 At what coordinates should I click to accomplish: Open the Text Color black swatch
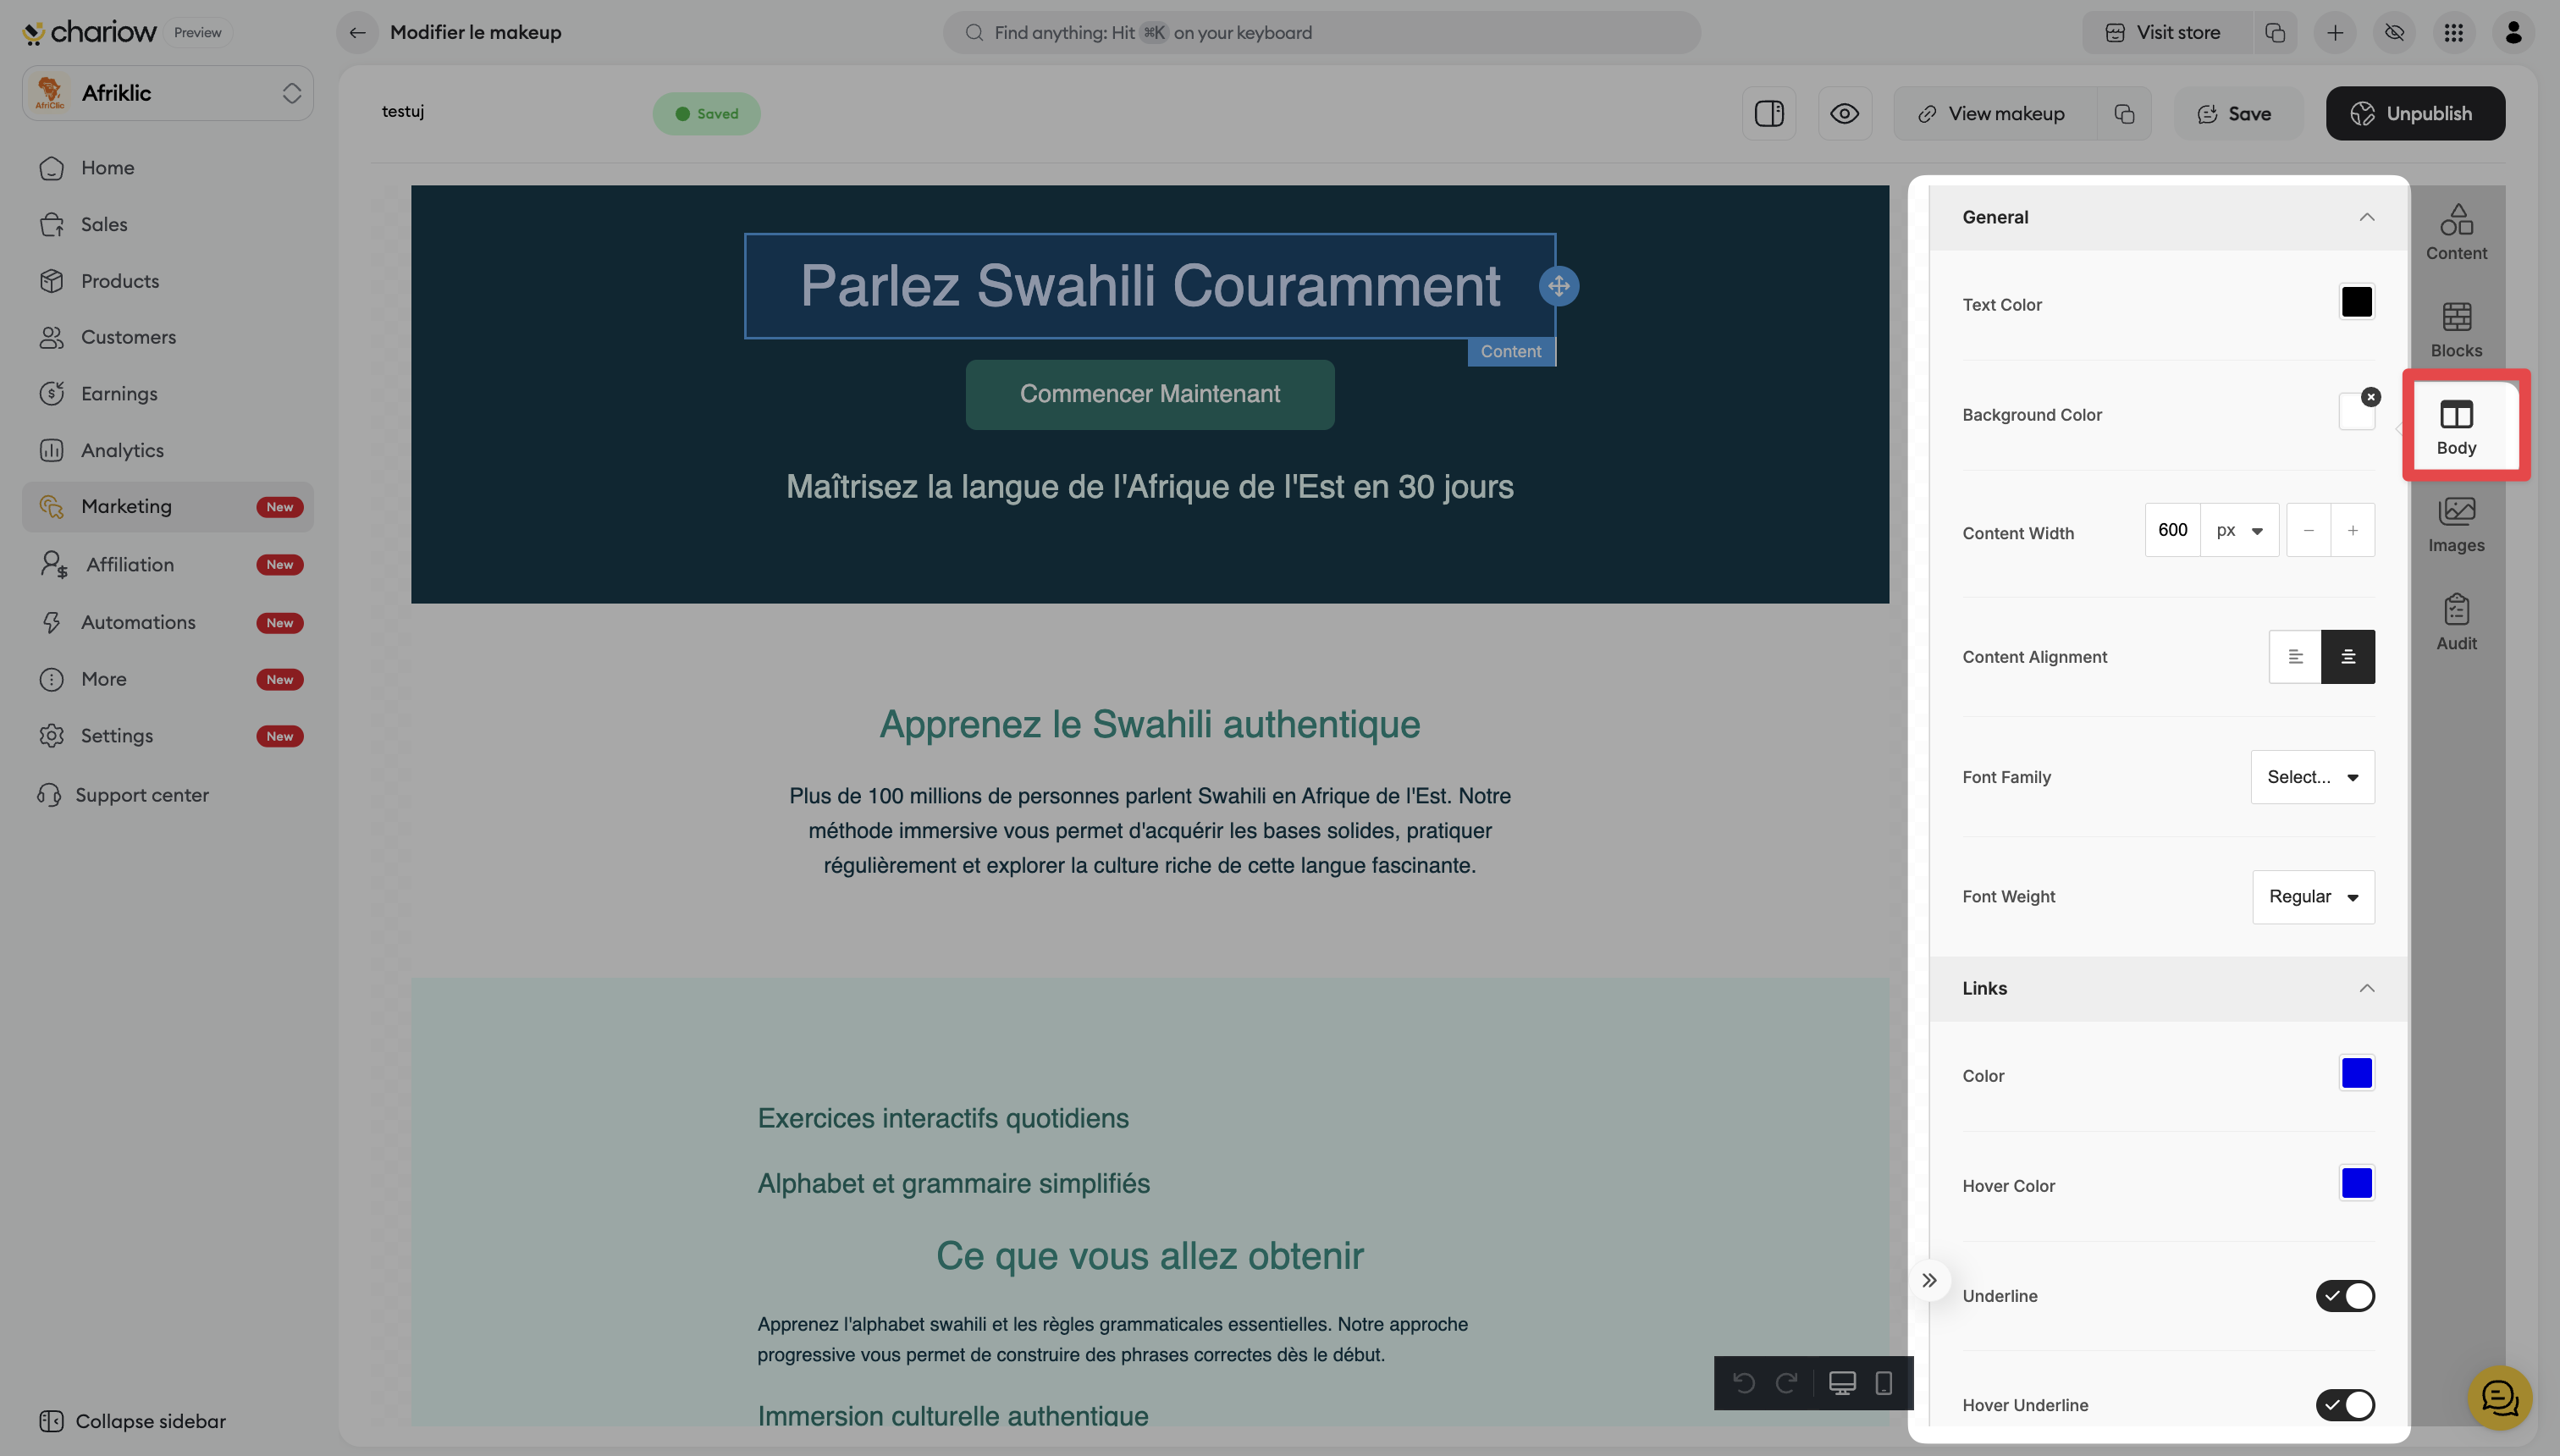click(x=2356, y=302)
